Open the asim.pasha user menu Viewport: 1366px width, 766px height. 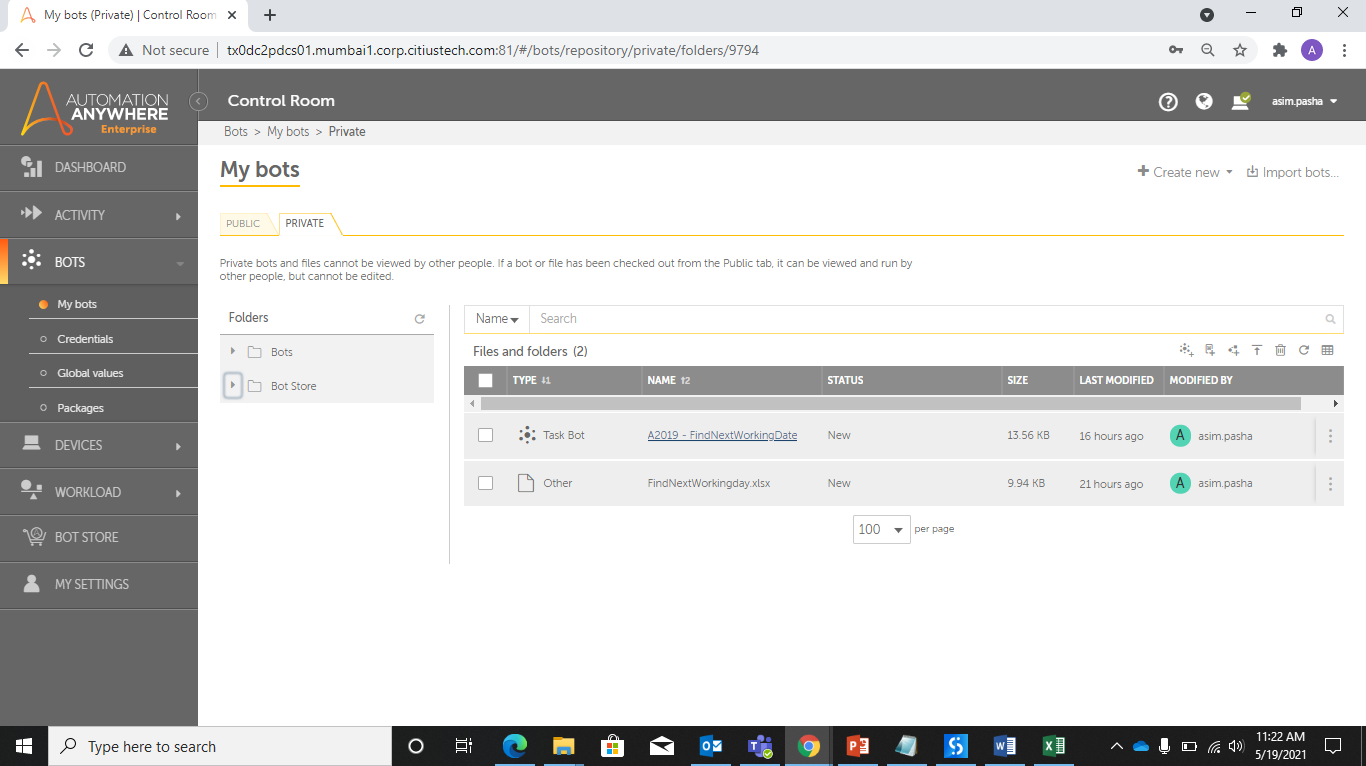(x=1305, y=101)
